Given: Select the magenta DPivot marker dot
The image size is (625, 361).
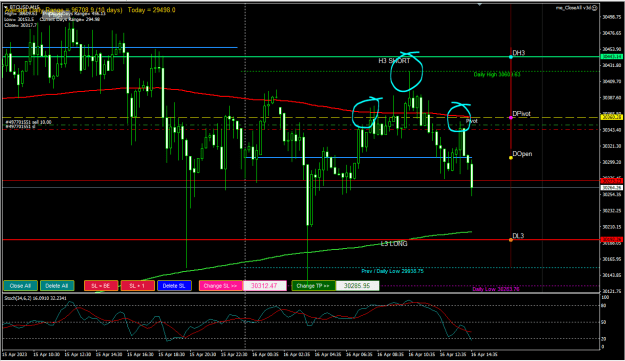Looking at the screenshot, I should coord(511,118).
